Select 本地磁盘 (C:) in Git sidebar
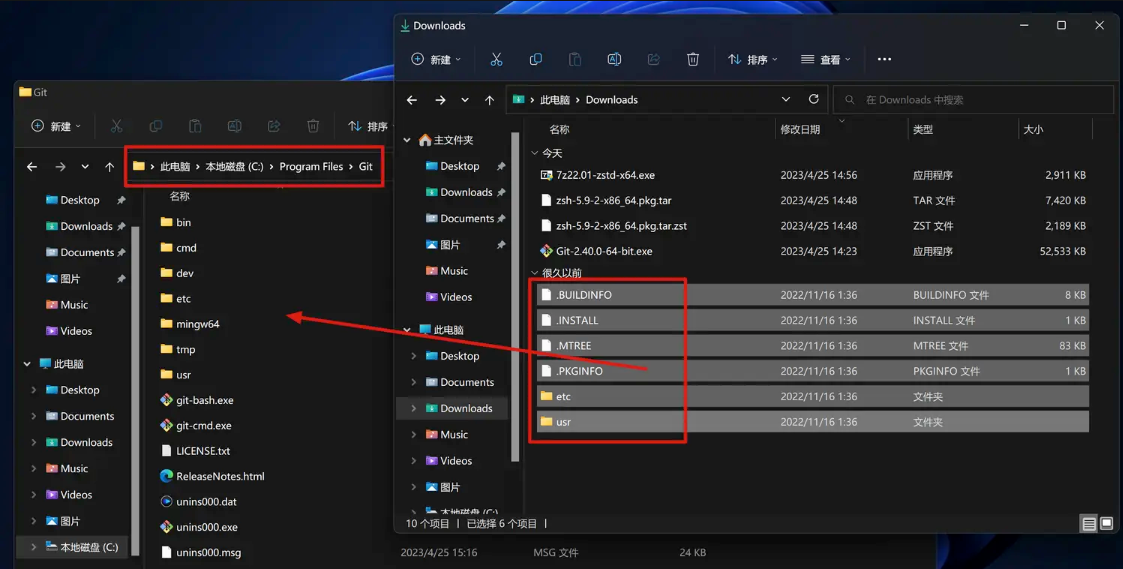The height and width of the screenshot is (569, 1123). pos(88,547)
